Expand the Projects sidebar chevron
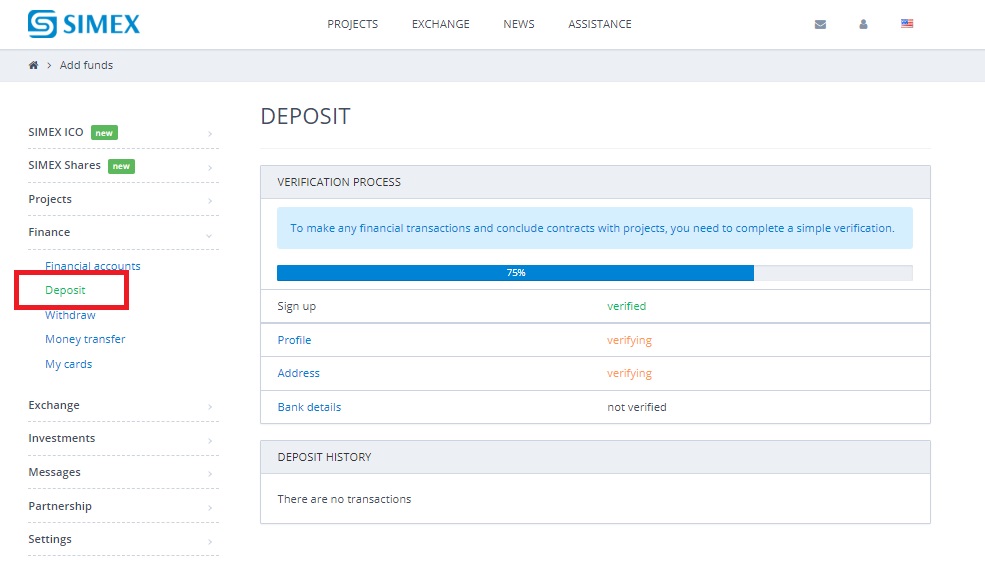The height and width of the screenshot is (575, 985). (210, 201)
